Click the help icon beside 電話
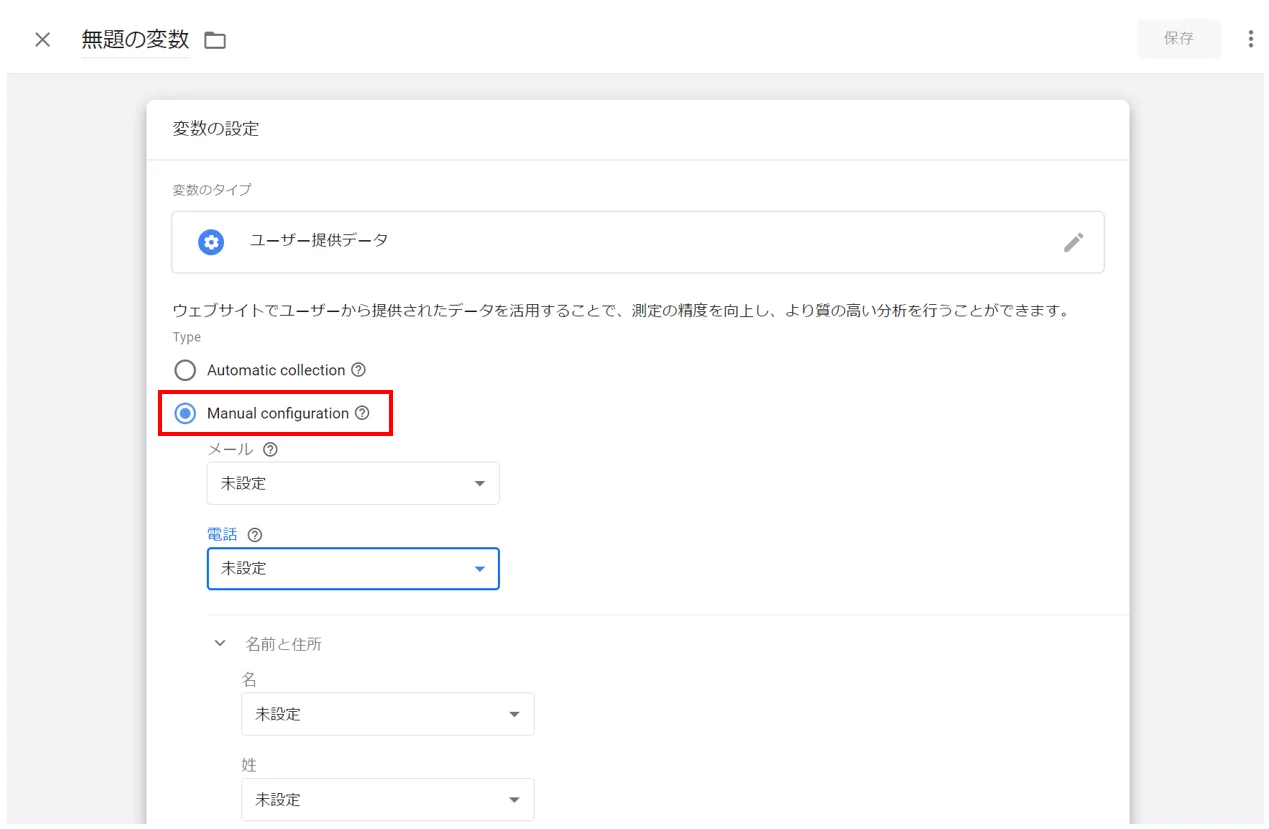The image size is (1269, 829). click(x=255, y=533)
